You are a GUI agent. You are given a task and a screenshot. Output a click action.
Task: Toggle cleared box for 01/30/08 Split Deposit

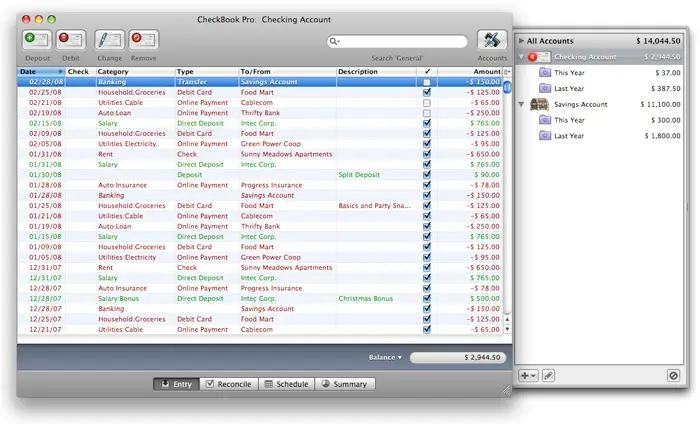pyautogui.click(x=427, y=175)
